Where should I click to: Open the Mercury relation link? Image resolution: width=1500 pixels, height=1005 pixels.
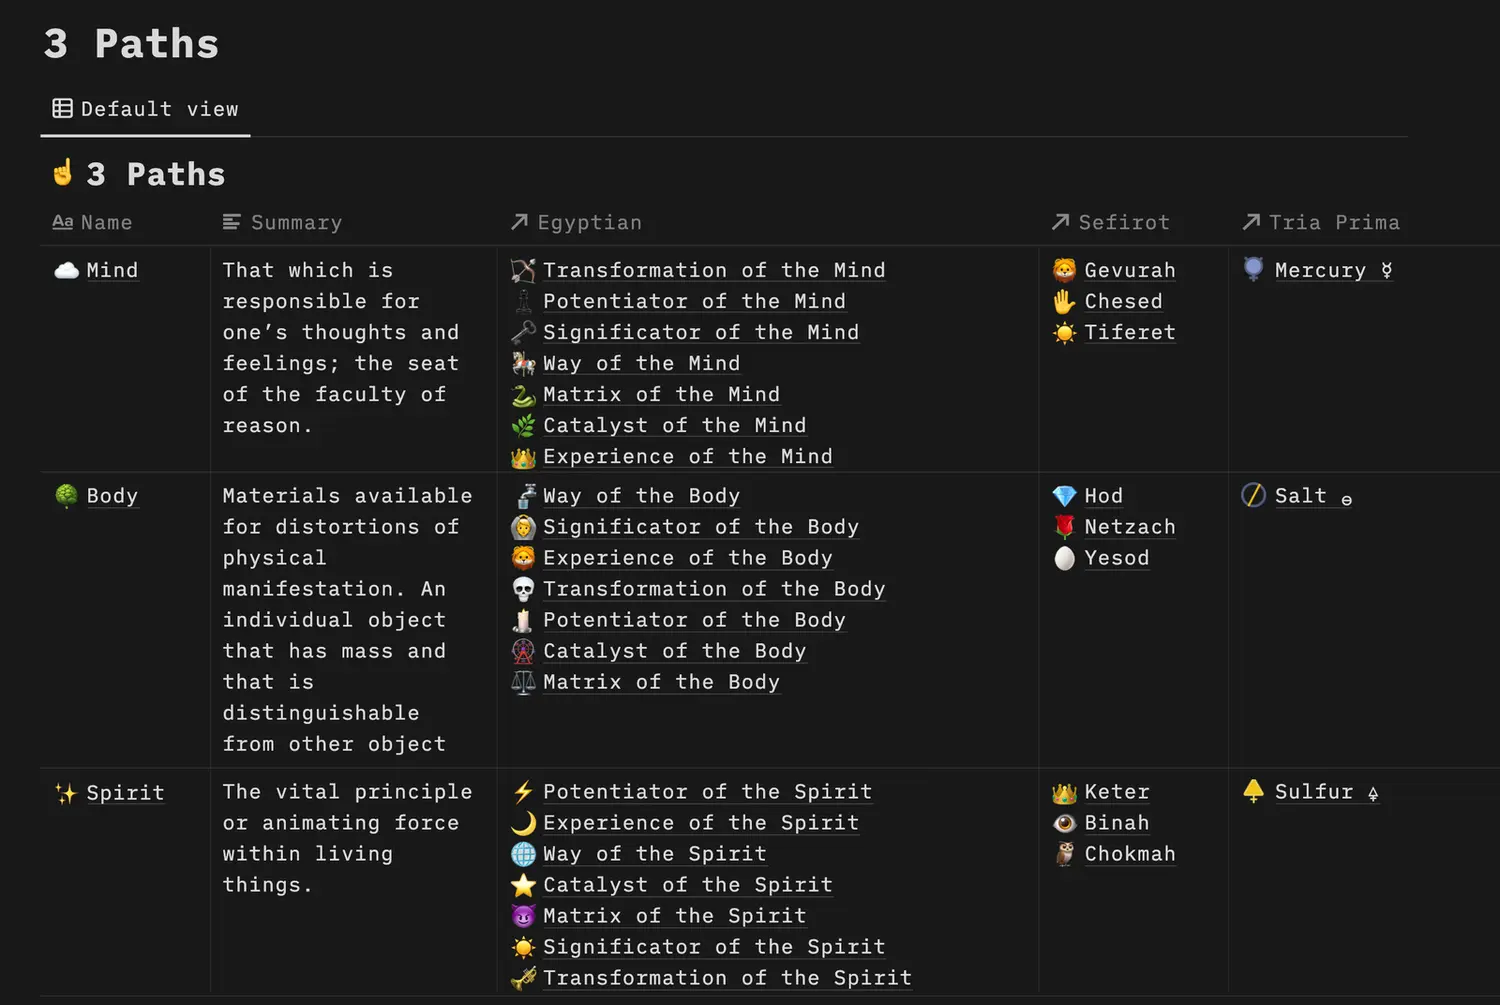[x=1320, y=270]
